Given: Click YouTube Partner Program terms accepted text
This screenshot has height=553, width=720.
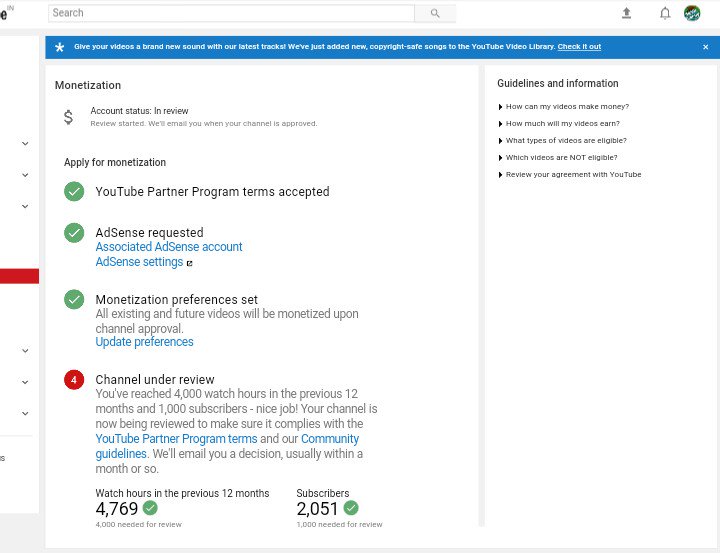Looking at the screenshot, I should coord(212,192).
